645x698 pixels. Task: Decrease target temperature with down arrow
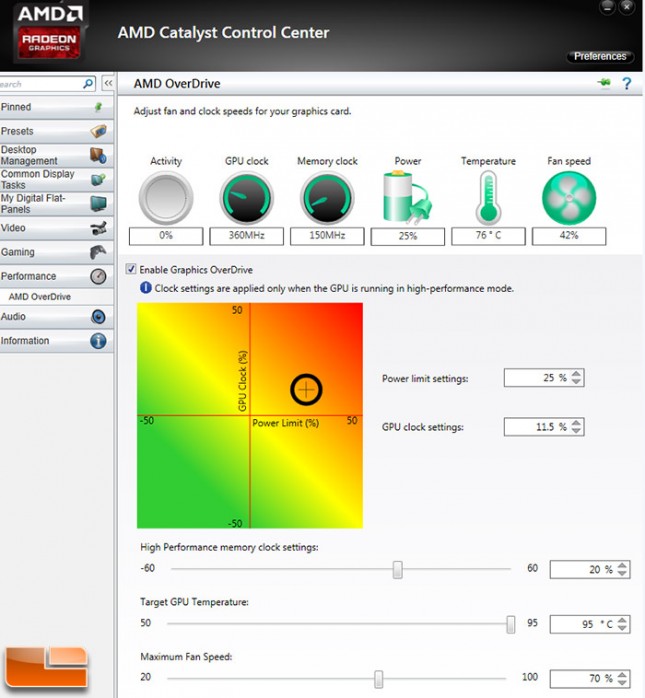coord(622,628)
